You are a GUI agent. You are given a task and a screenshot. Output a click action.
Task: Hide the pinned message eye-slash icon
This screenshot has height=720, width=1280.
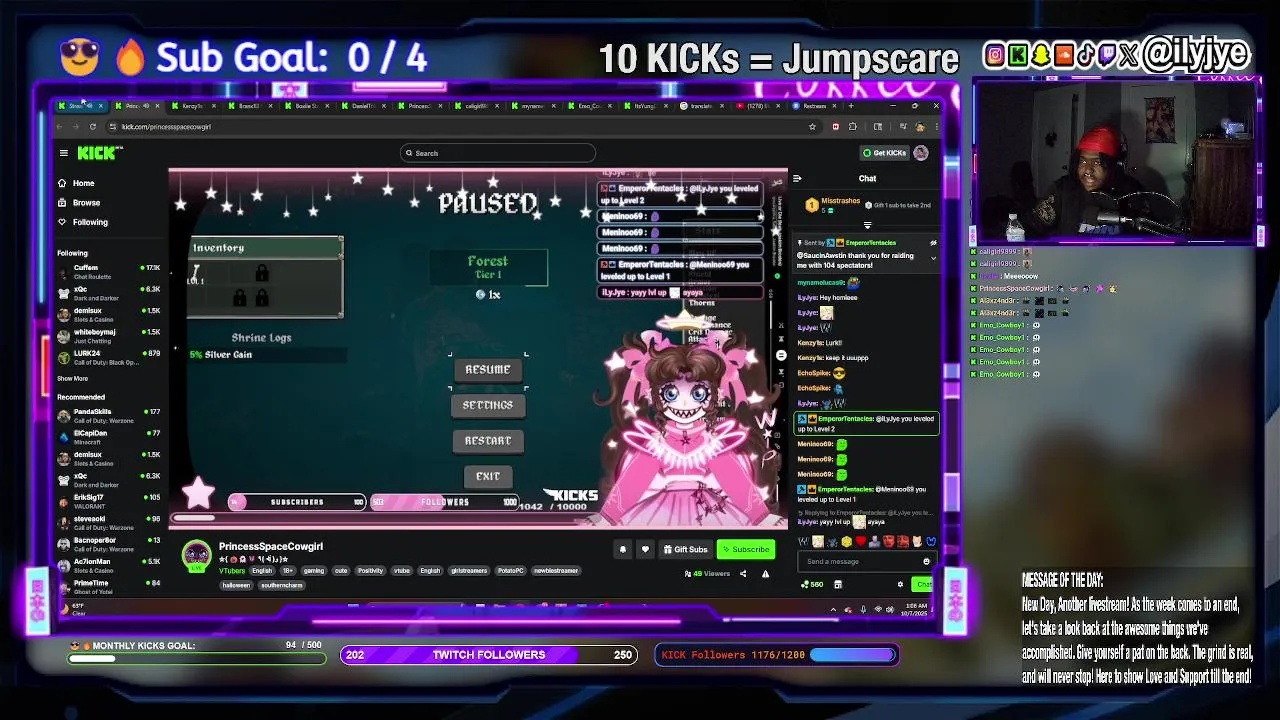[x=933, y=243]
